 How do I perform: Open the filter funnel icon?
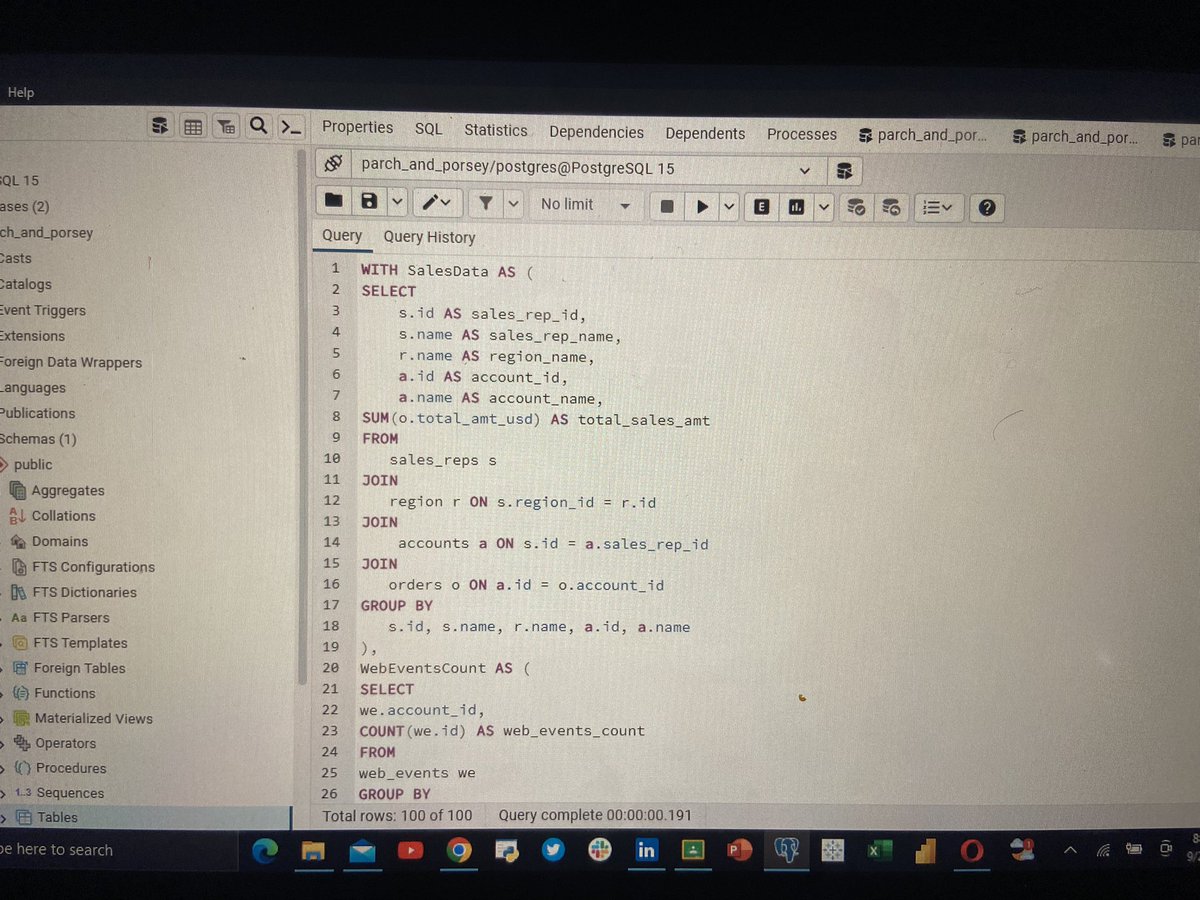[486, 203]
